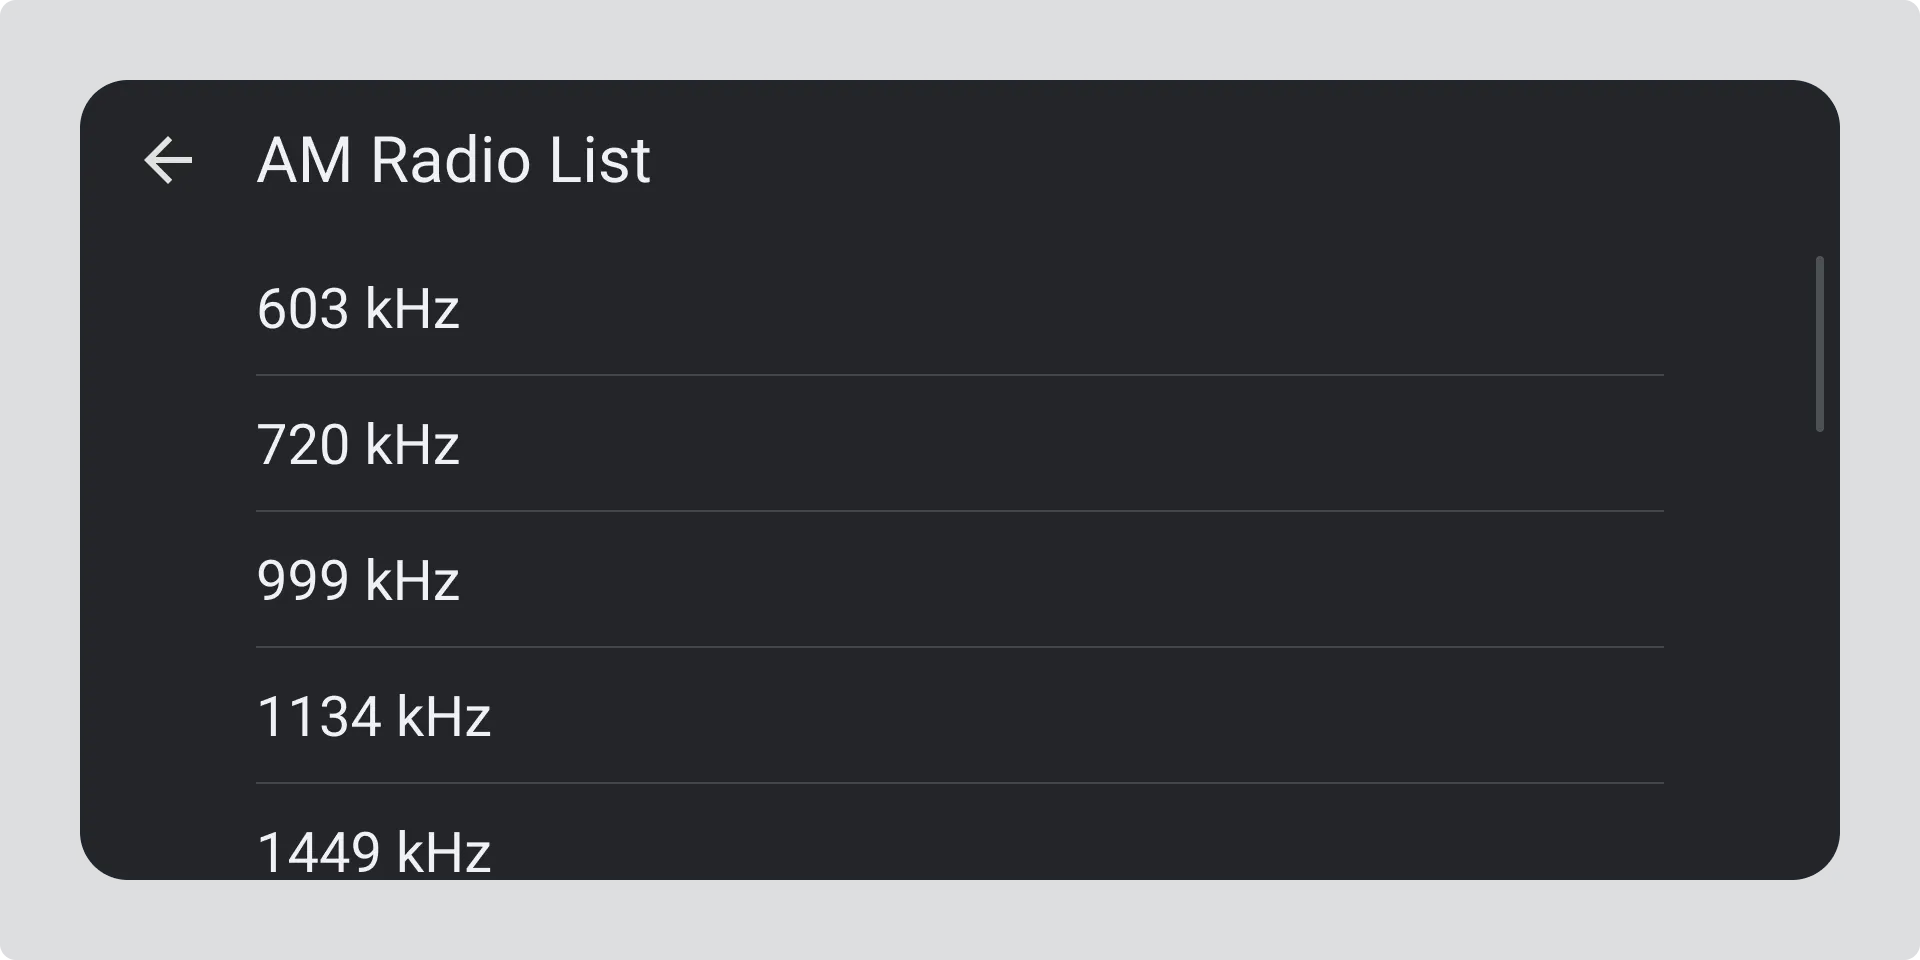Viewport: 1920px width, 960px height.
Task: Go back from AM Radio List
Action: click(x=168, y=160)
